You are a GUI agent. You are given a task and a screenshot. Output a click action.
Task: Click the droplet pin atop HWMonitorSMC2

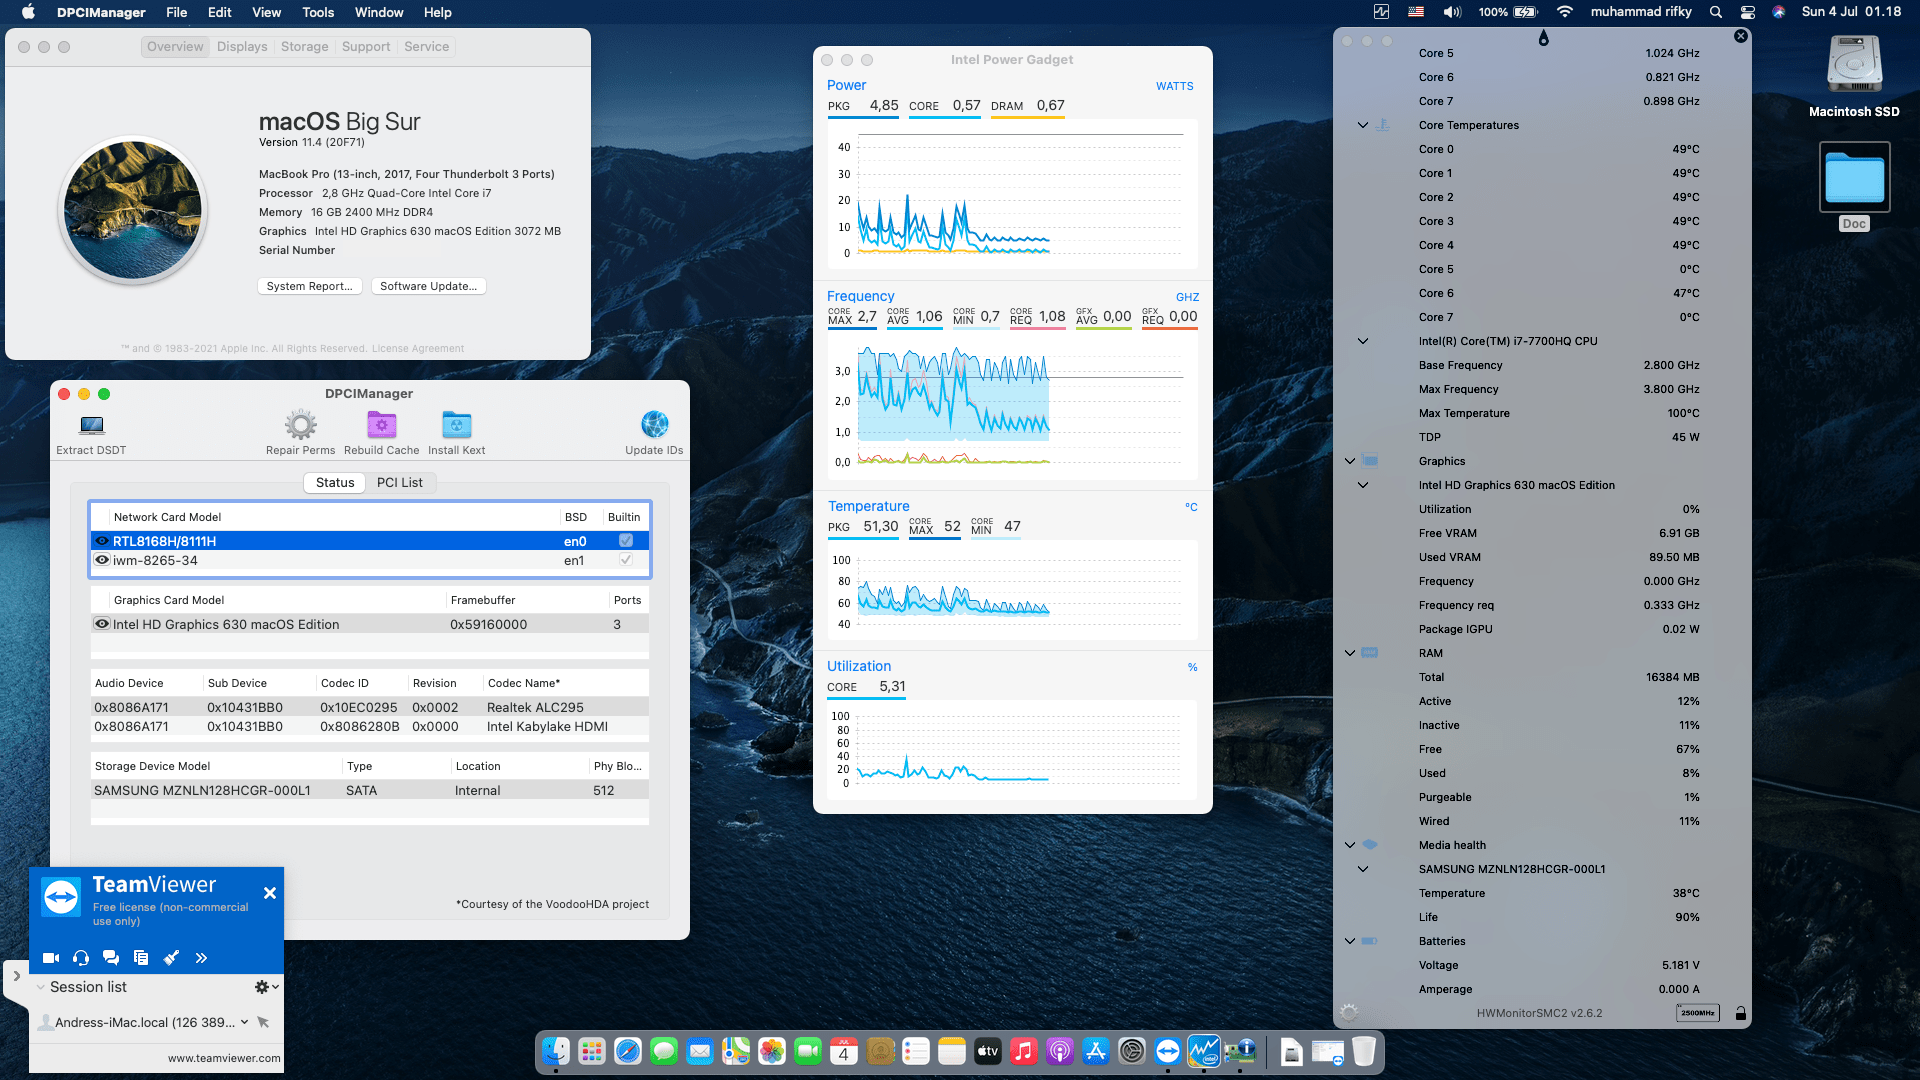tap(1544, 38)
